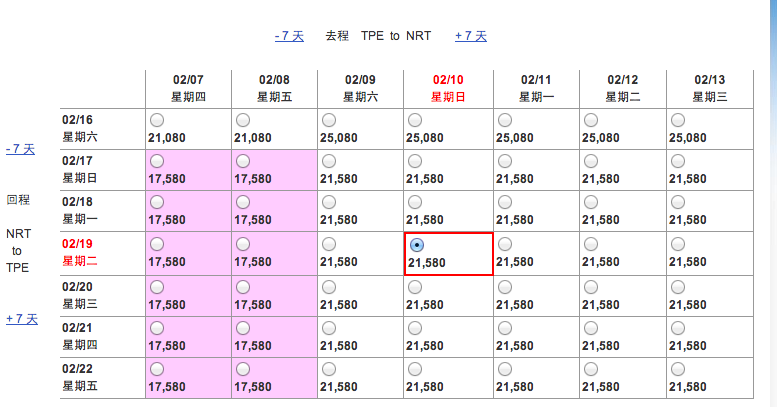777x407 pixels.
Task: Choose 02/09 depart with 02/18 return
Action: [329, 202]
